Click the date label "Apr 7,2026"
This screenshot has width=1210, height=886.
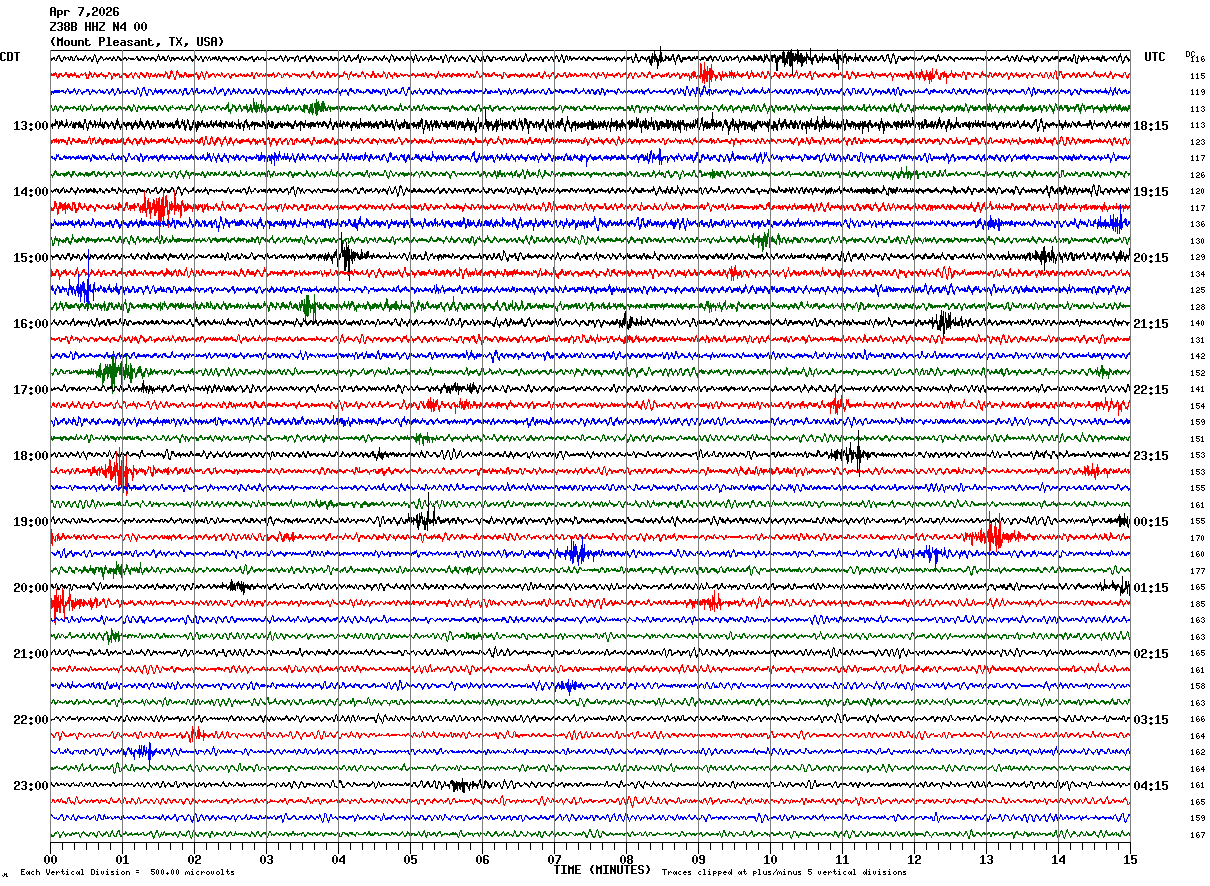click(84, 12)
